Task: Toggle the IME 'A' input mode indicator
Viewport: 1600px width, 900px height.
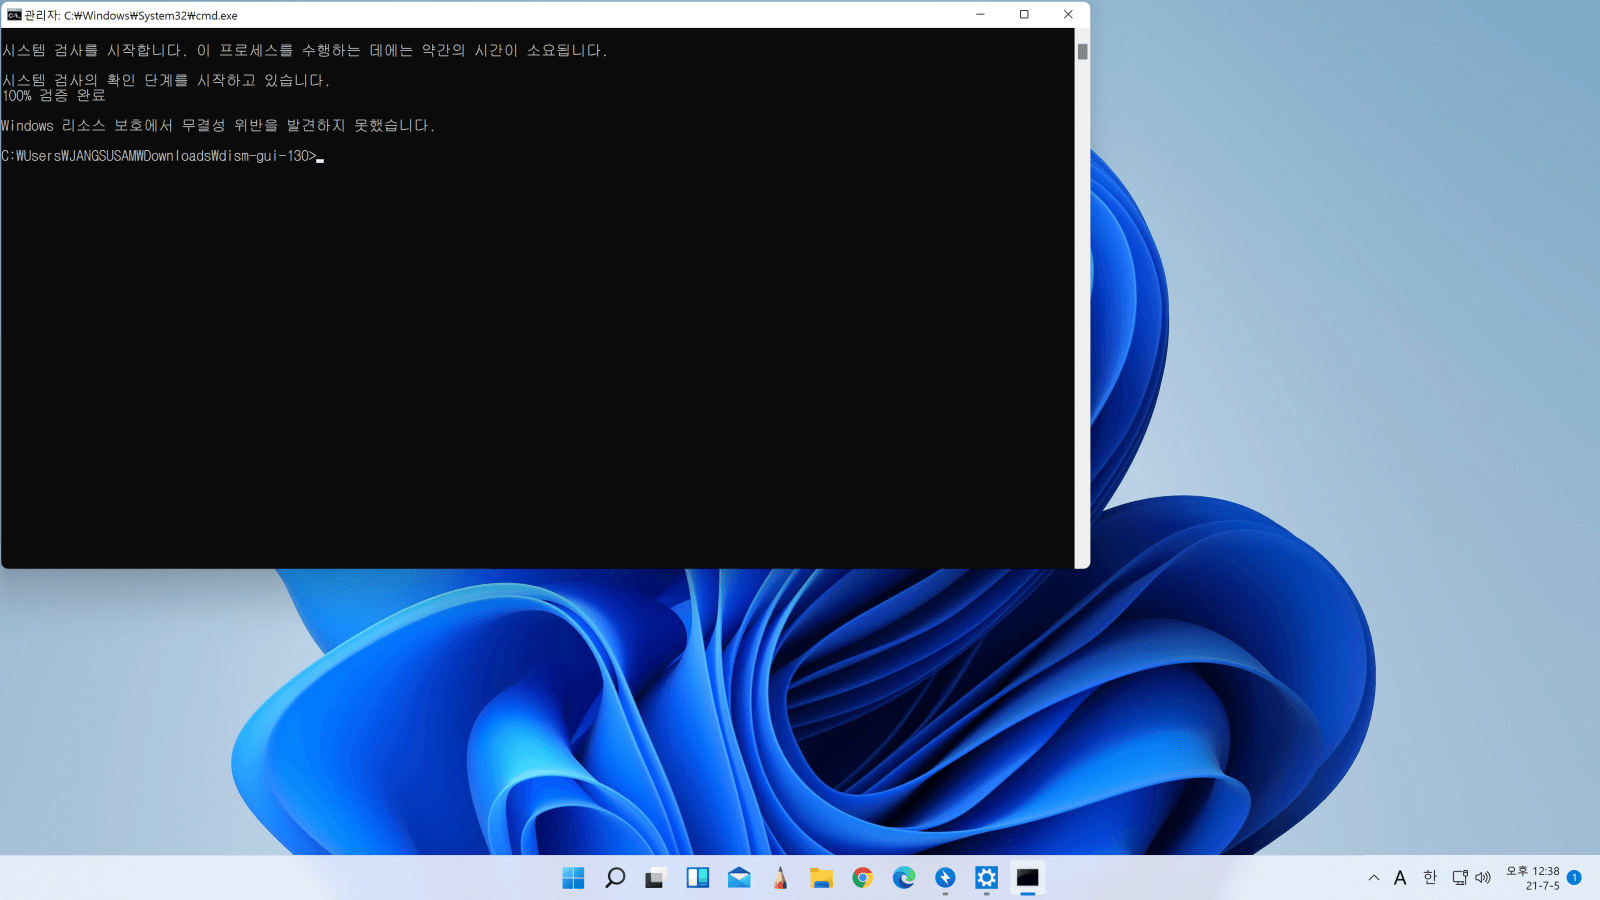Action: point(1400,878)
